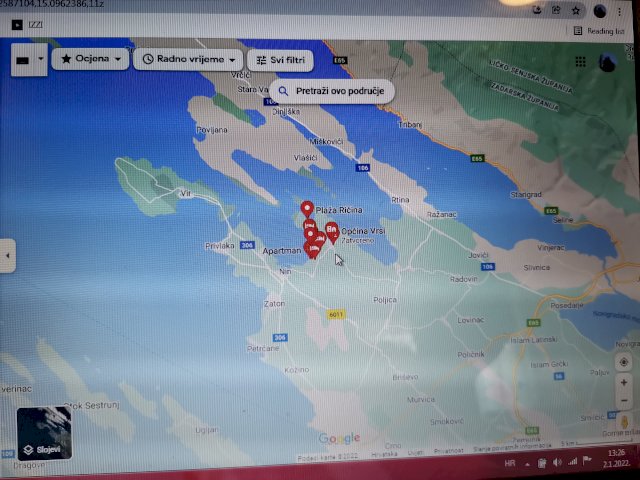This screenshot has height=480, width=640.
Task: Click the Privlaka town label
Action: click(x=220, y=246)
